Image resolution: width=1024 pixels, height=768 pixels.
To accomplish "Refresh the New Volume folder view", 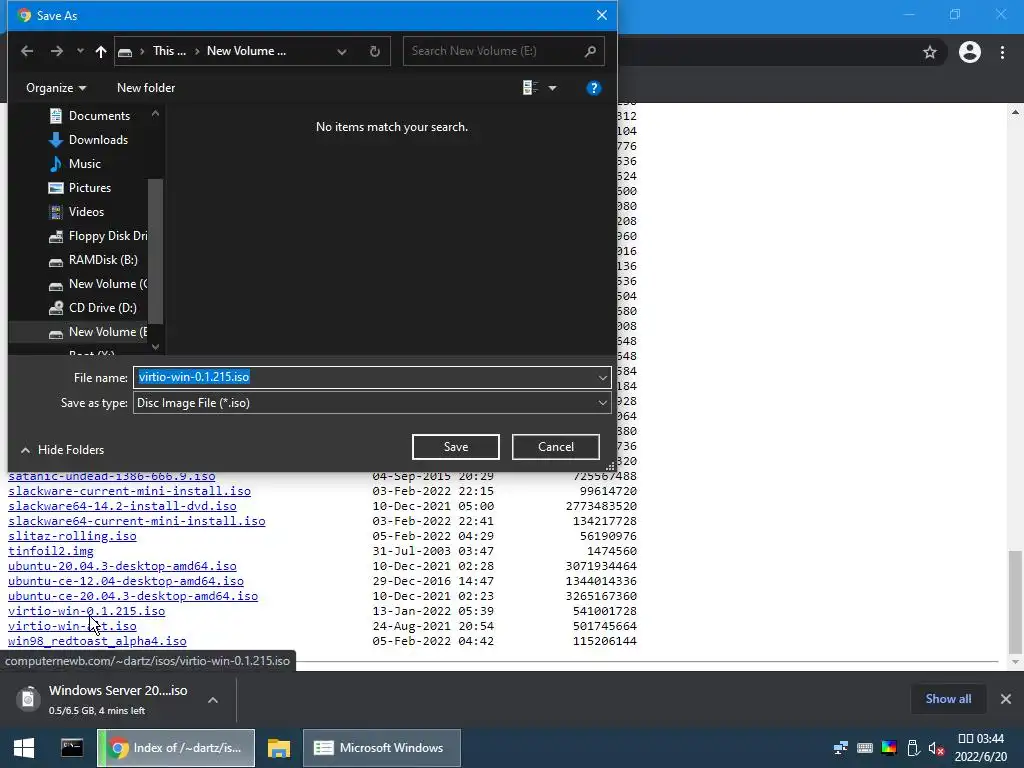I will coord(374,52).
